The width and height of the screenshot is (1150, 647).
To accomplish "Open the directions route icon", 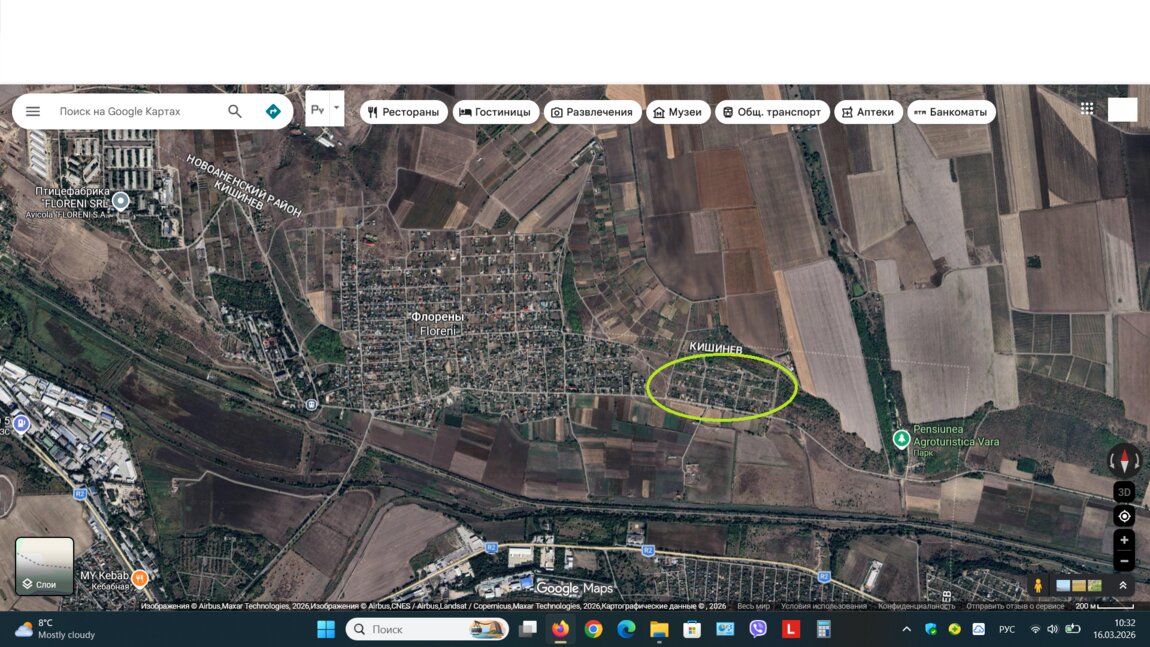I will coord(273,111).
